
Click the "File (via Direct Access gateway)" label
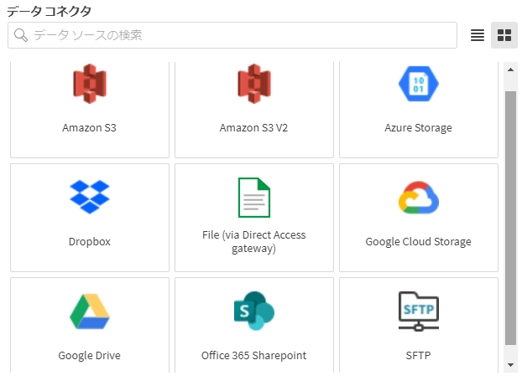pos(254,242)
